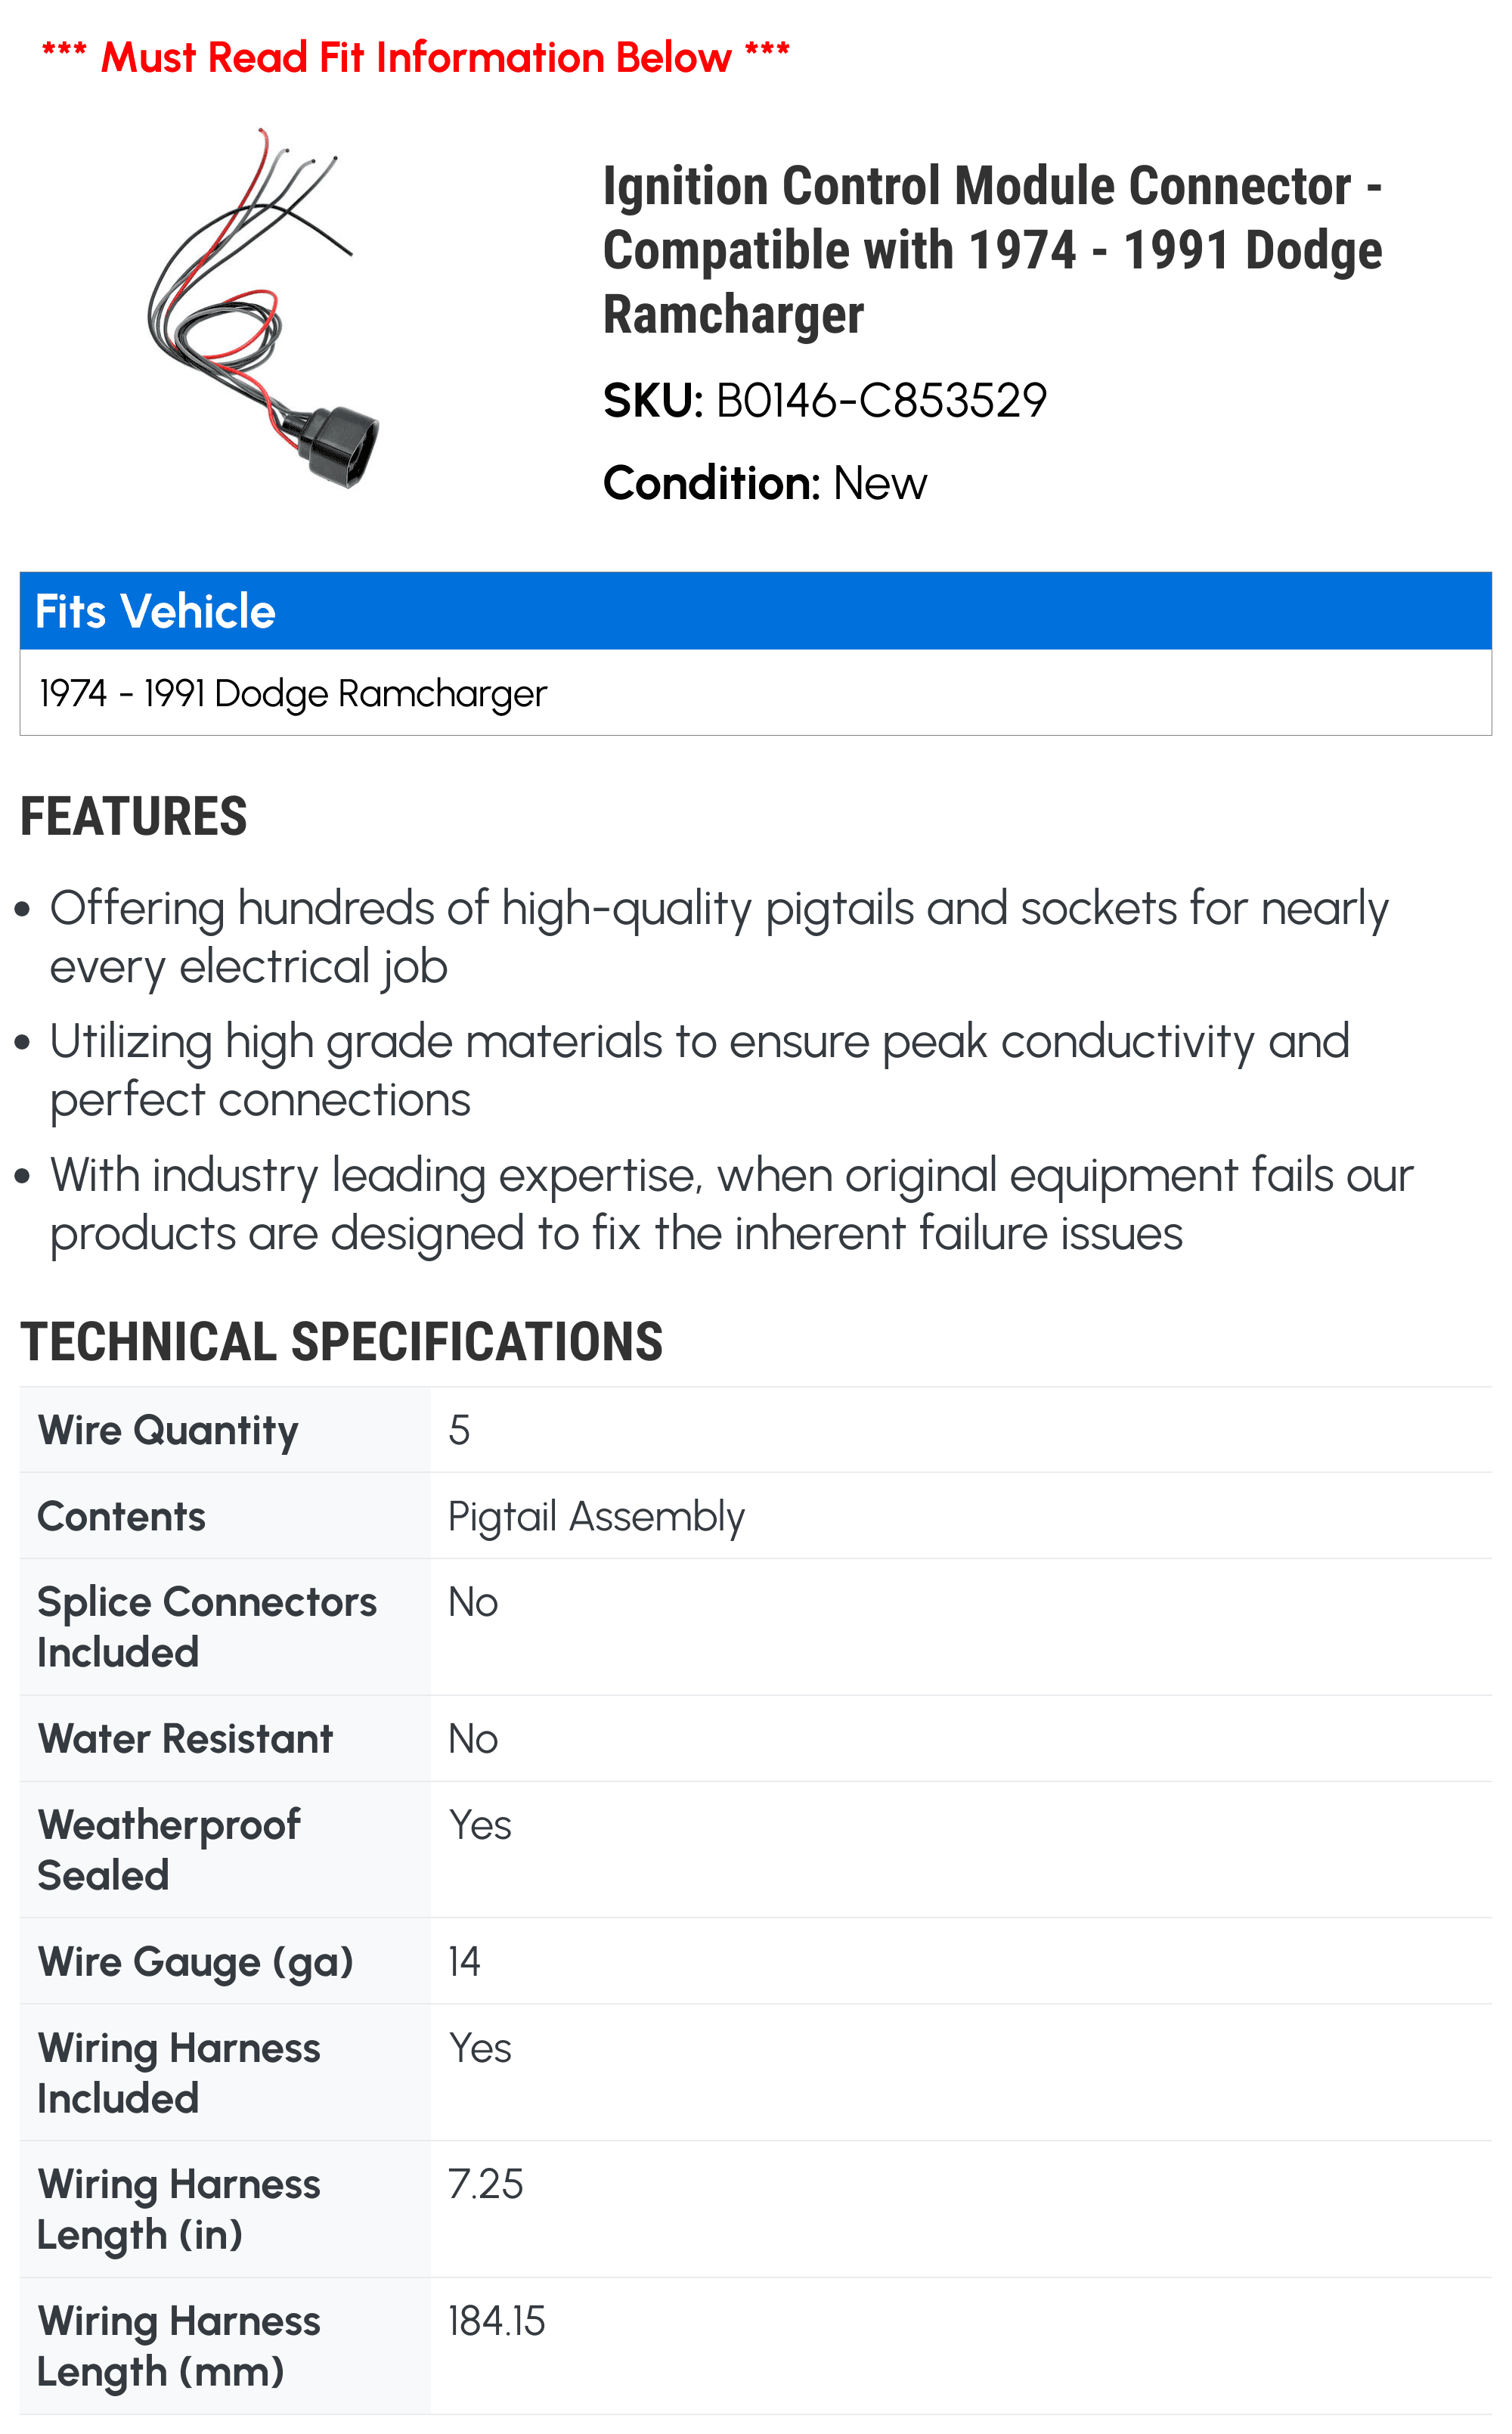Click the Condition: New label
The image size is (1512, 2434).
coord(765,484)
